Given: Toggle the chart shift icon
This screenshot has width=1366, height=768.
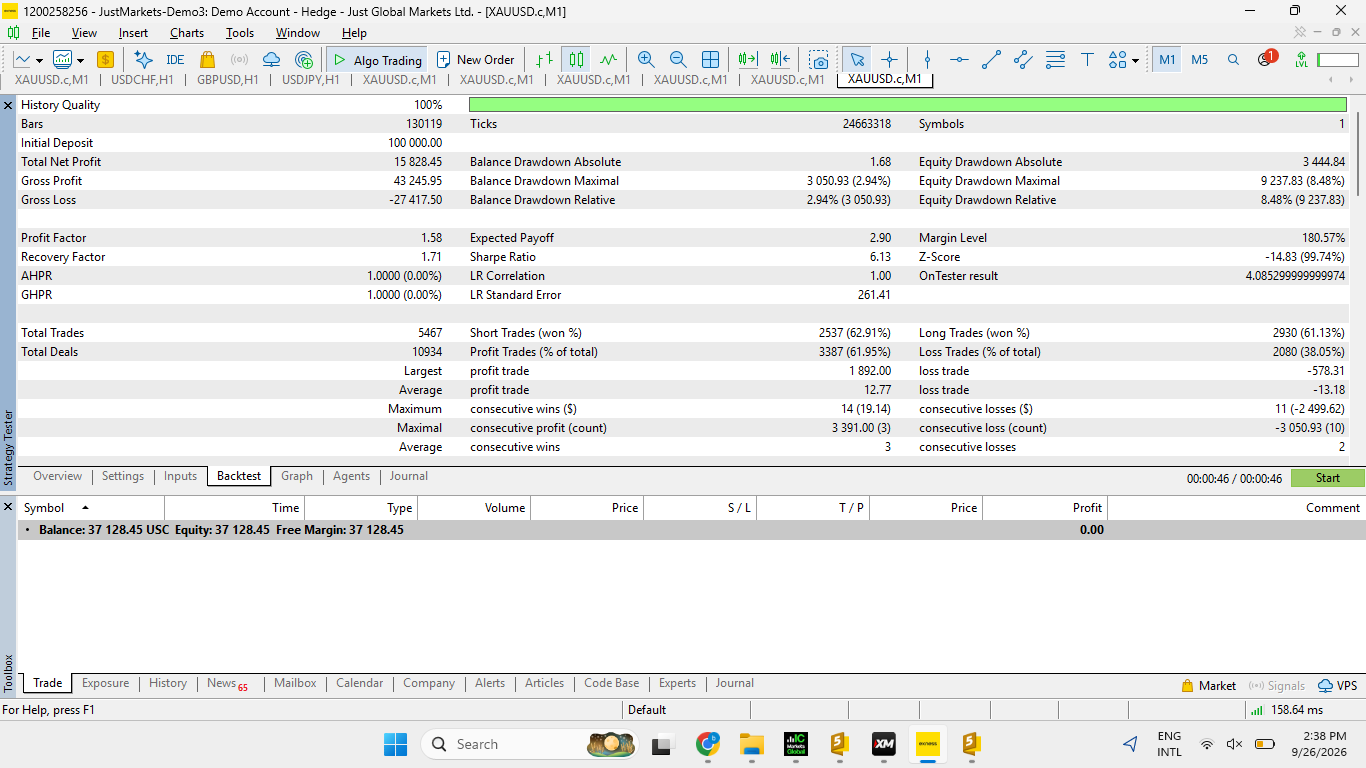Looking at the screenshot, I should click(780, 60).
